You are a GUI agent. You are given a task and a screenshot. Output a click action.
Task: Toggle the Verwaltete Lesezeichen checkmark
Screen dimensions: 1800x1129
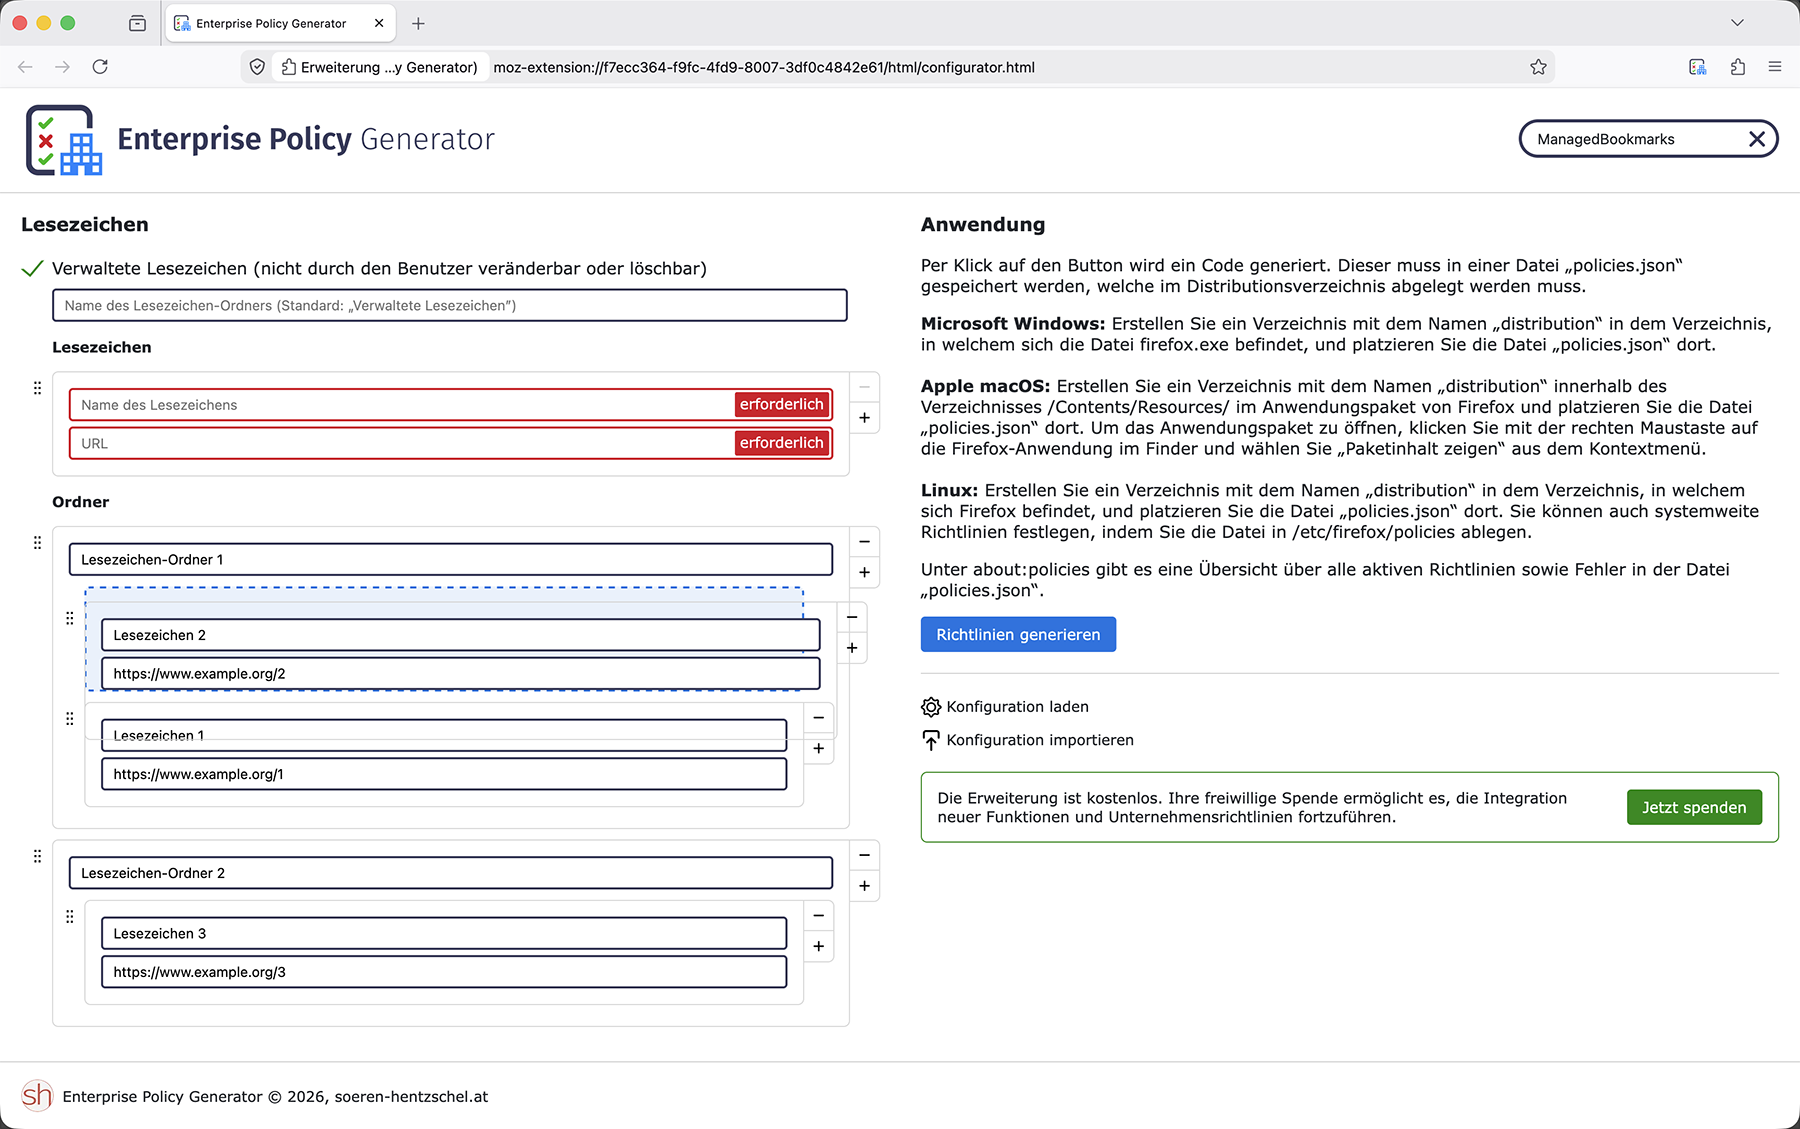tap(33, 269)
